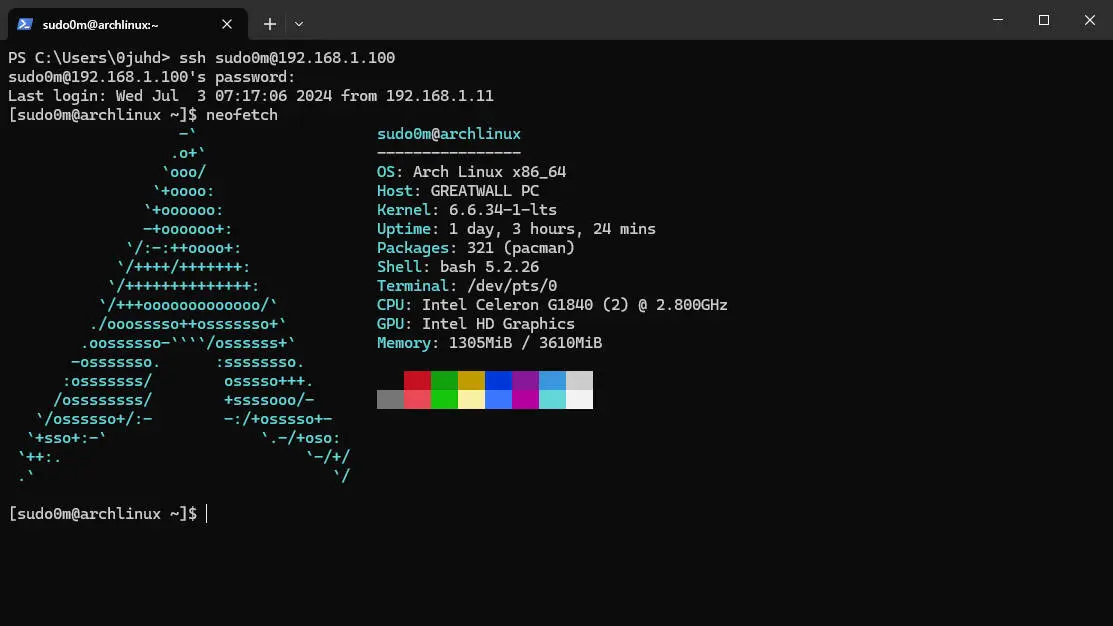Click the 'Uptime: 1 day, 3 hours' line
Viewport: 1113px width, 626px height.
(x=516, y=229)
